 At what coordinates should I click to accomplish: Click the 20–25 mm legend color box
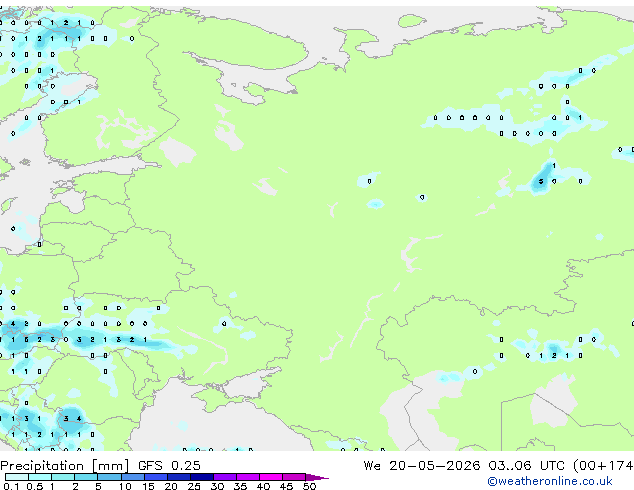(178, 477)
